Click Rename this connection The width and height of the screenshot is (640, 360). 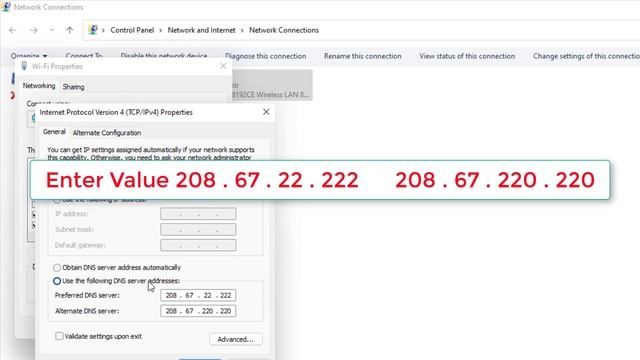(x=362, y=56)
